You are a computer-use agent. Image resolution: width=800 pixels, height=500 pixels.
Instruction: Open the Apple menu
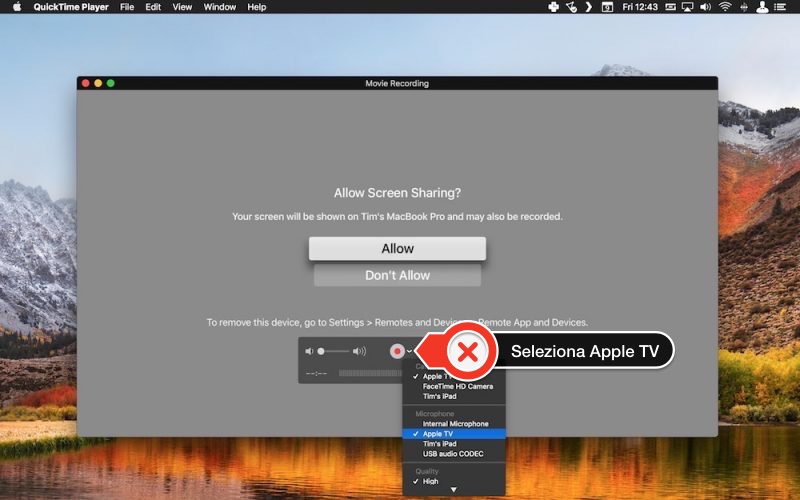click(x=16, y=7)
